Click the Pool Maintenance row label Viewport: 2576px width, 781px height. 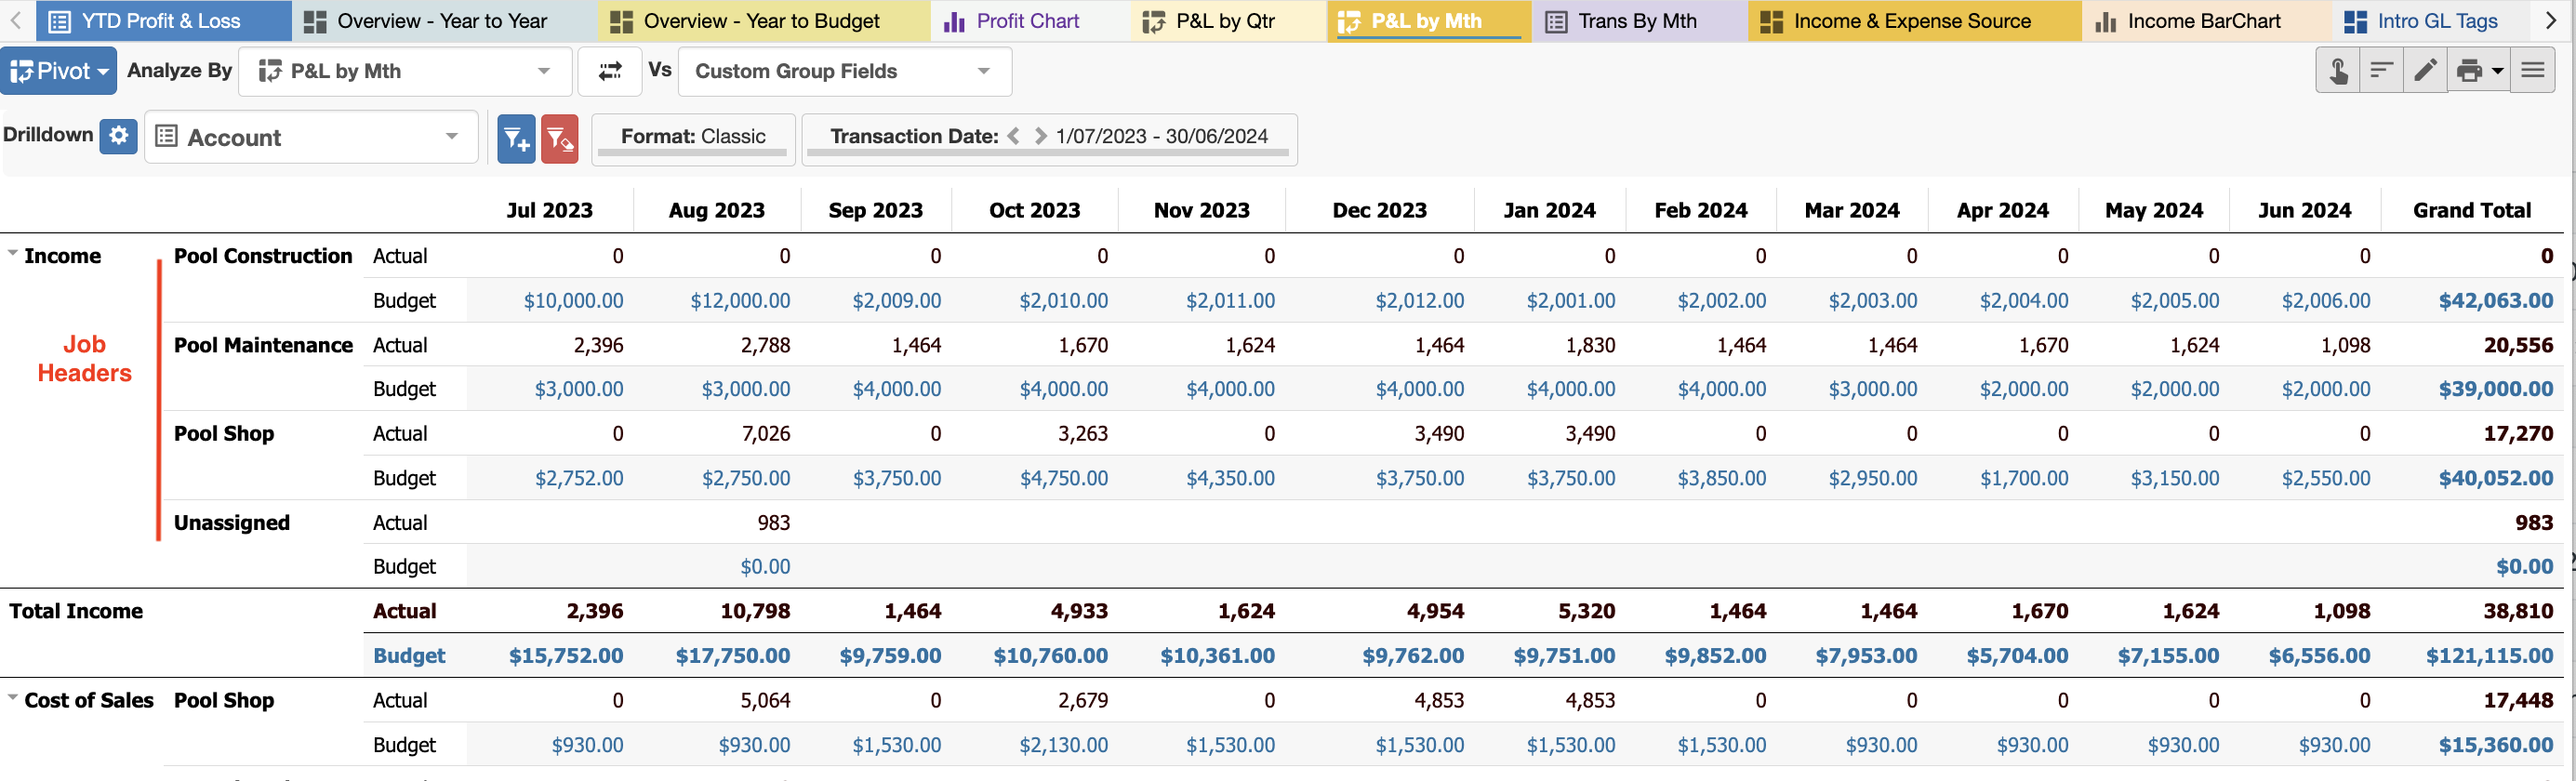[x=263, y=345]
